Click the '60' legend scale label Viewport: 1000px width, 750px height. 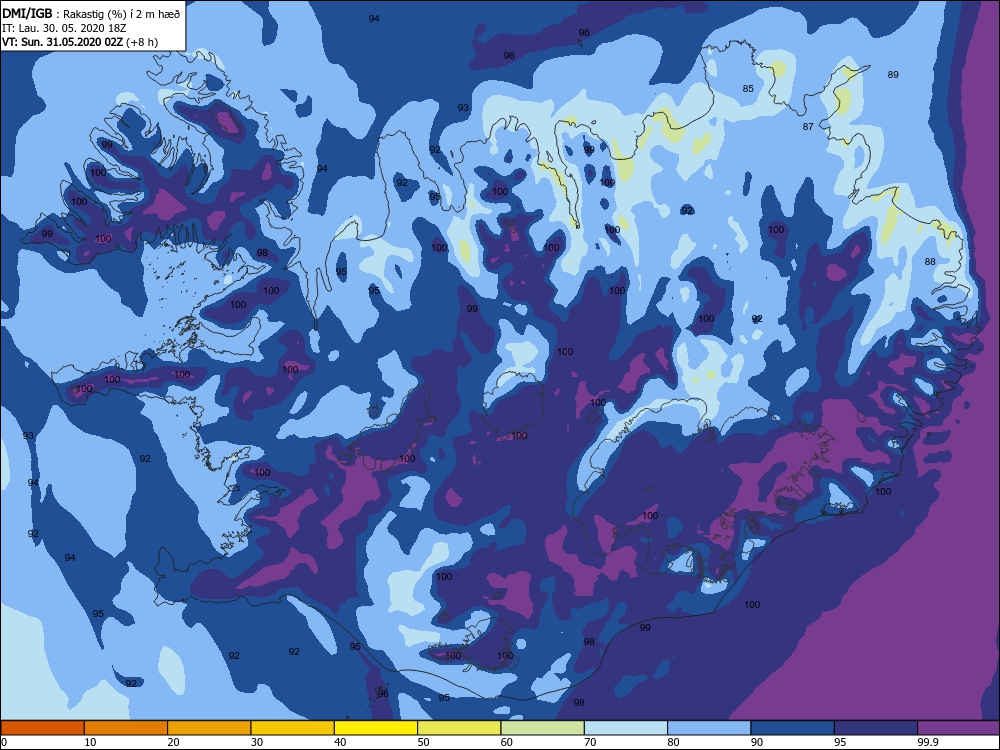tap(506, 742)
